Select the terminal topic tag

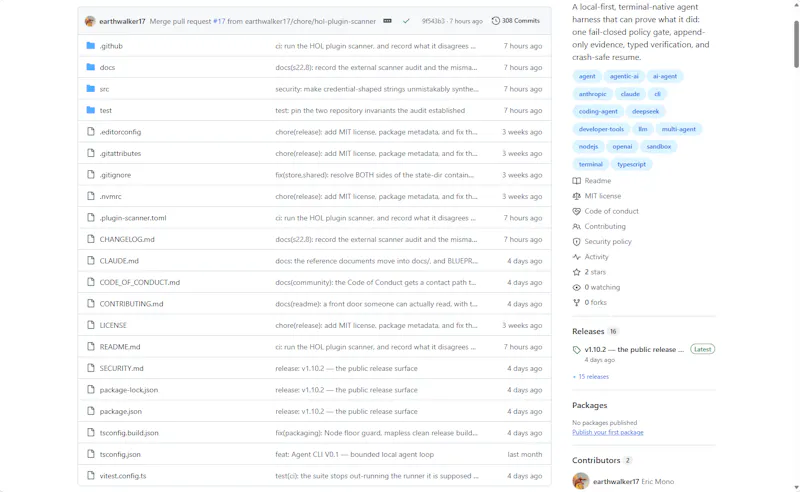[x=591, y=164]
